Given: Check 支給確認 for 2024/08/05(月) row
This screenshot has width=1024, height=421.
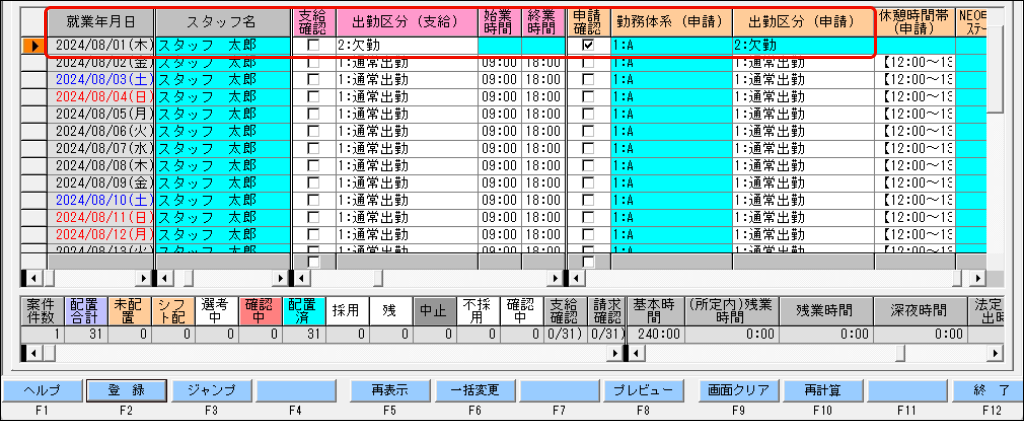Looking at the screenshot, I should pyautogui.click(x=313, y=114).
